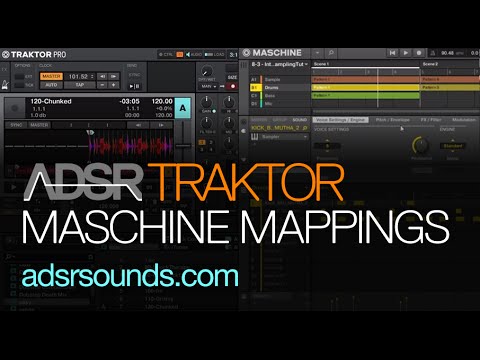Enable the clock MASTER button
The height and width of the screenshot is (360, 480).
51,76
